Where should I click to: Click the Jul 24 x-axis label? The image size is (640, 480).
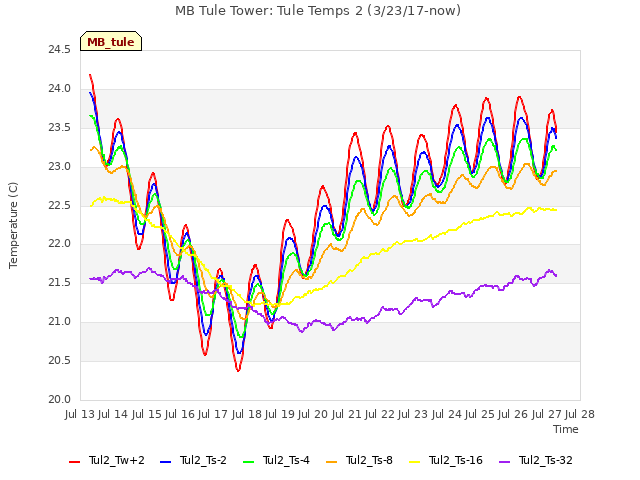click(447, 414)
